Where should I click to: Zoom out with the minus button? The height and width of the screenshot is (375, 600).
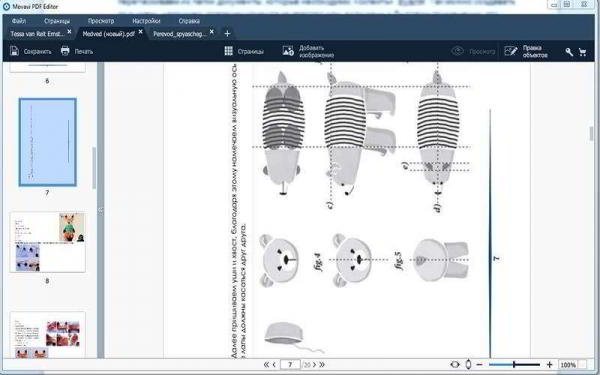point(479,365)
